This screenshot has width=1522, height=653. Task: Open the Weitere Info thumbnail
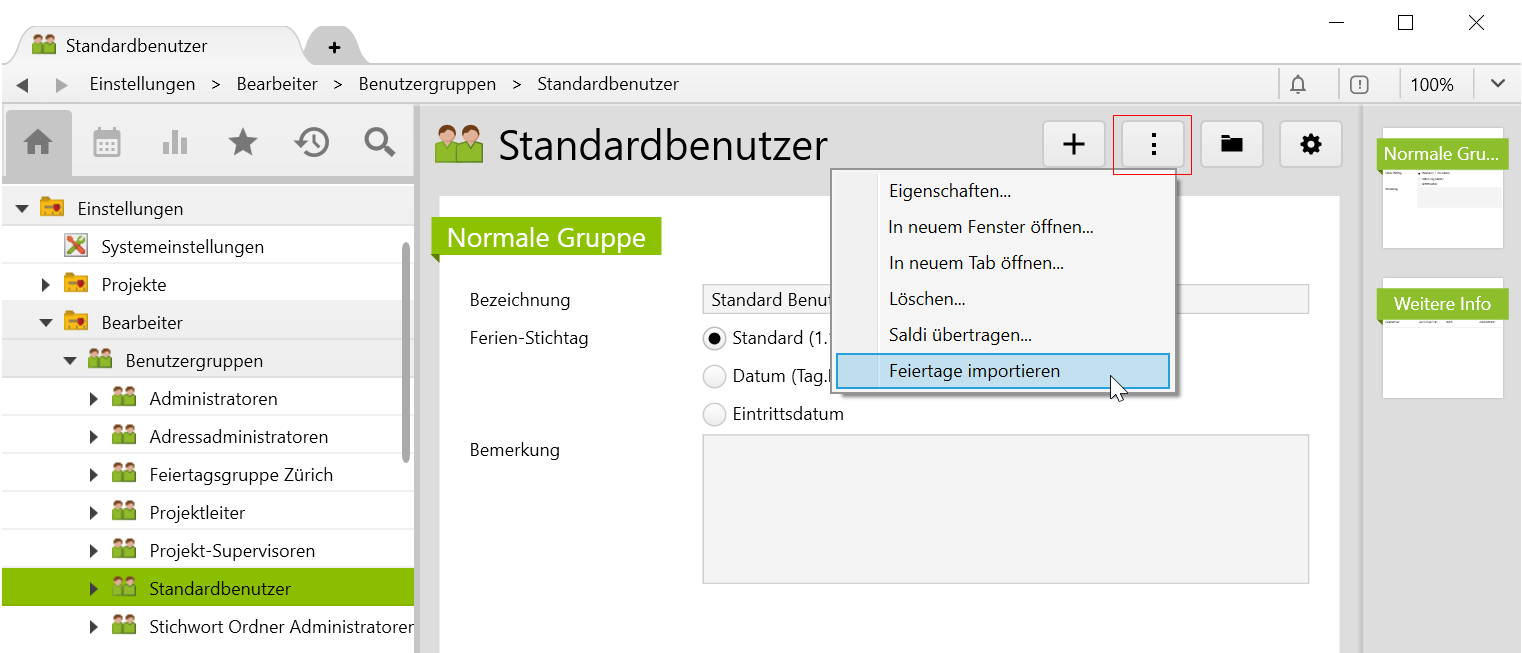(1442, 338)
